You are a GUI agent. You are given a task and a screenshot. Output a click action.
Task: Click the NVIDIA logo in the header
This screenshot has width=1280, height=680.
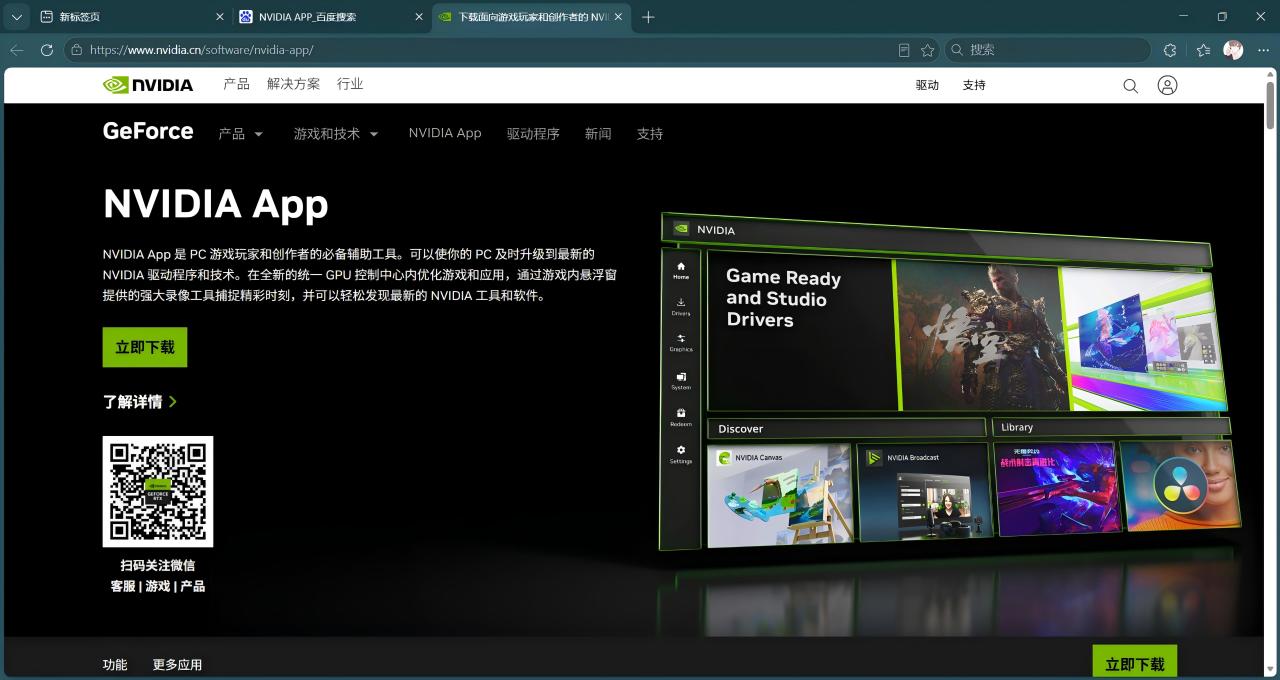pyautogui.click(x=148, y=85)
